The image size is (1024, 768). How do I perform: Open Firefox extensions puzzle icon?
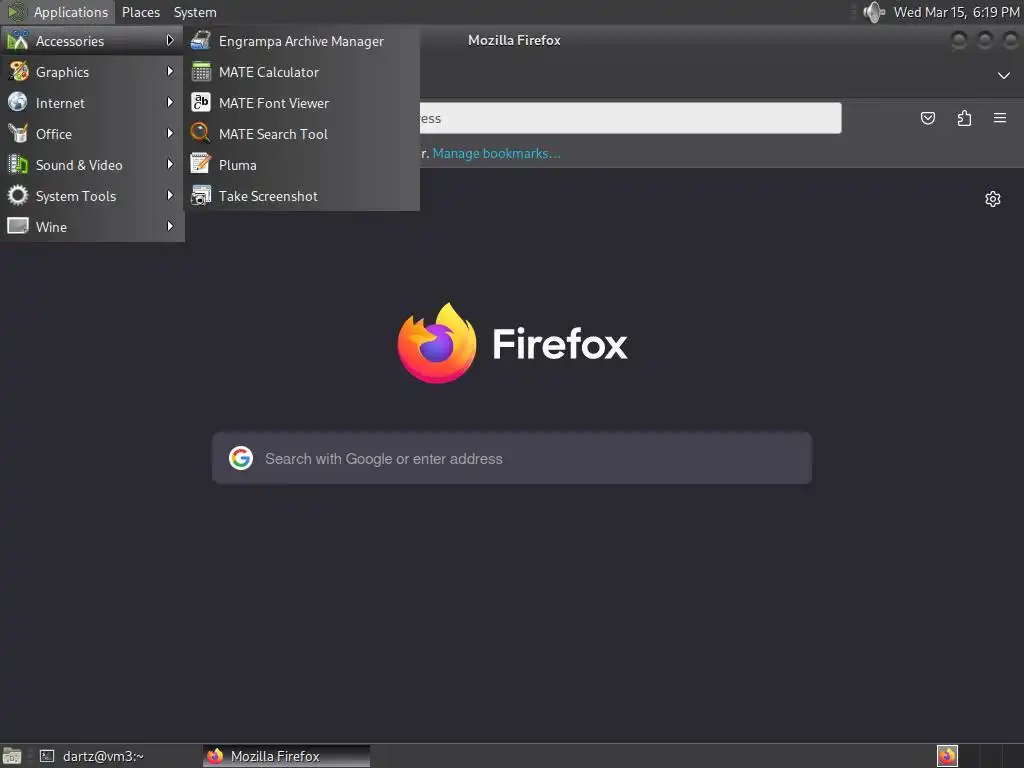[x=964, y=118]
